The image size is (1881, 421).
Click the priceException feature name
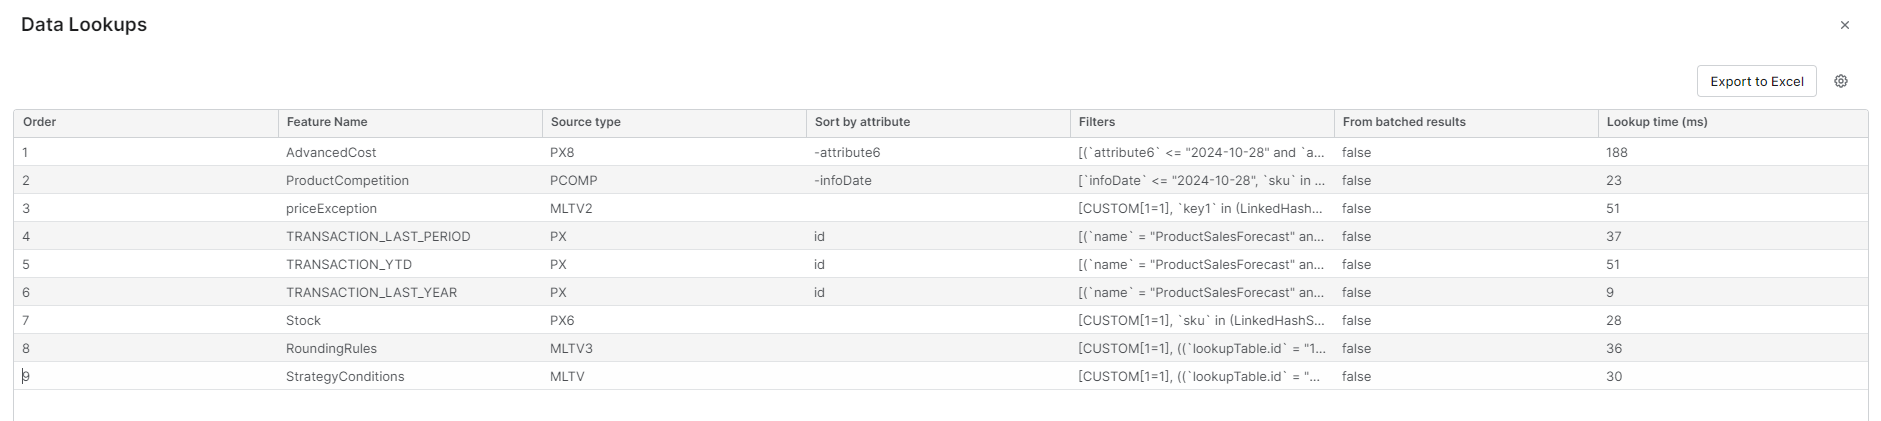pos(331,209)
